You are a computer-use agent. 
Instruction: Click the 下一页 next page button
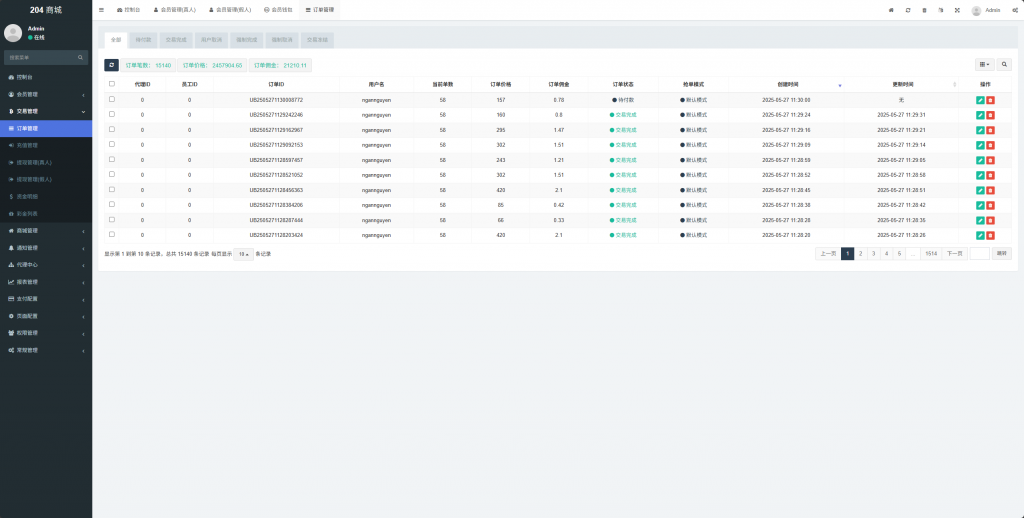[x=955, y=254]
